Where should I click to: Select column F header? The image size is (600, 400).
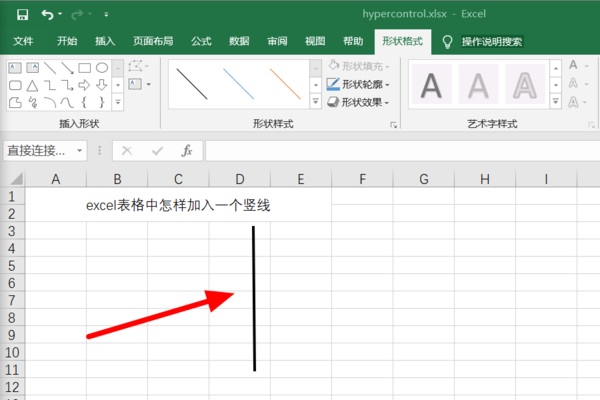pos(361,179)
